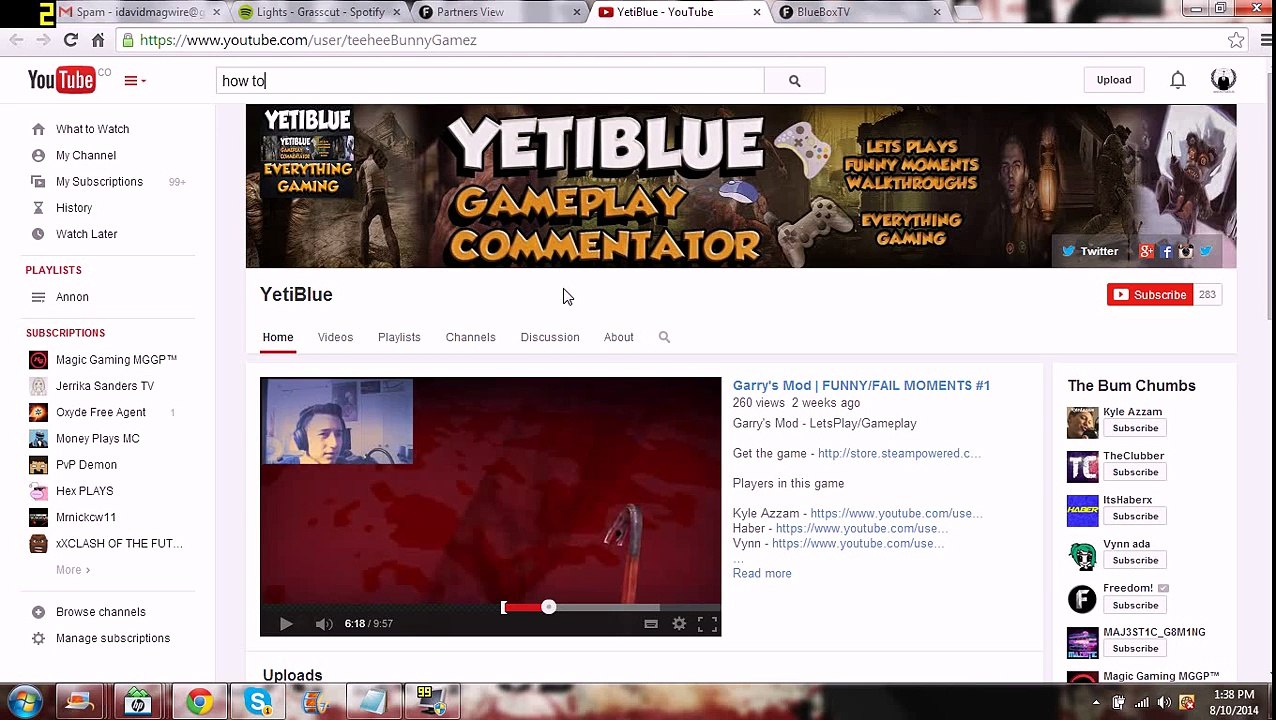Open Mrnickcw11 subscription

[x=86, y=517]
